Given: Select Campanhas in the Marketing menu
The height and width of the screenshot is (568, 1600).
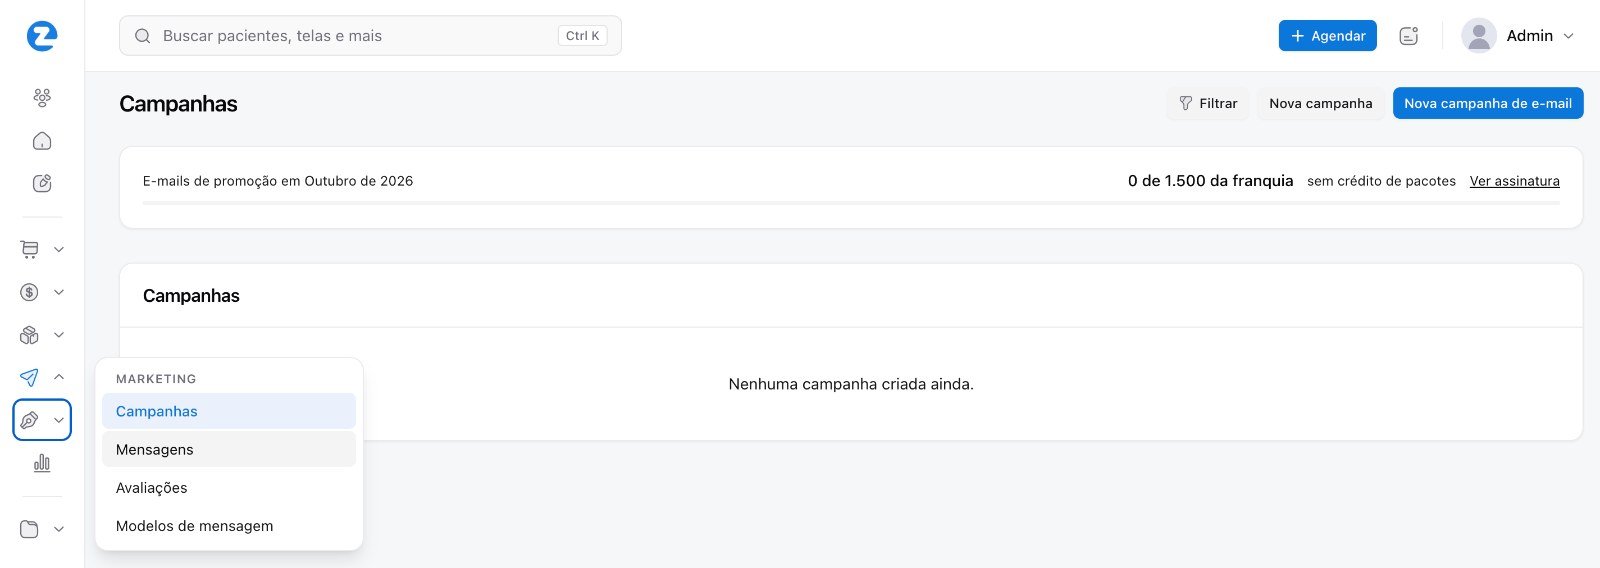Looking at the screenshot, I should click(229, 411).
